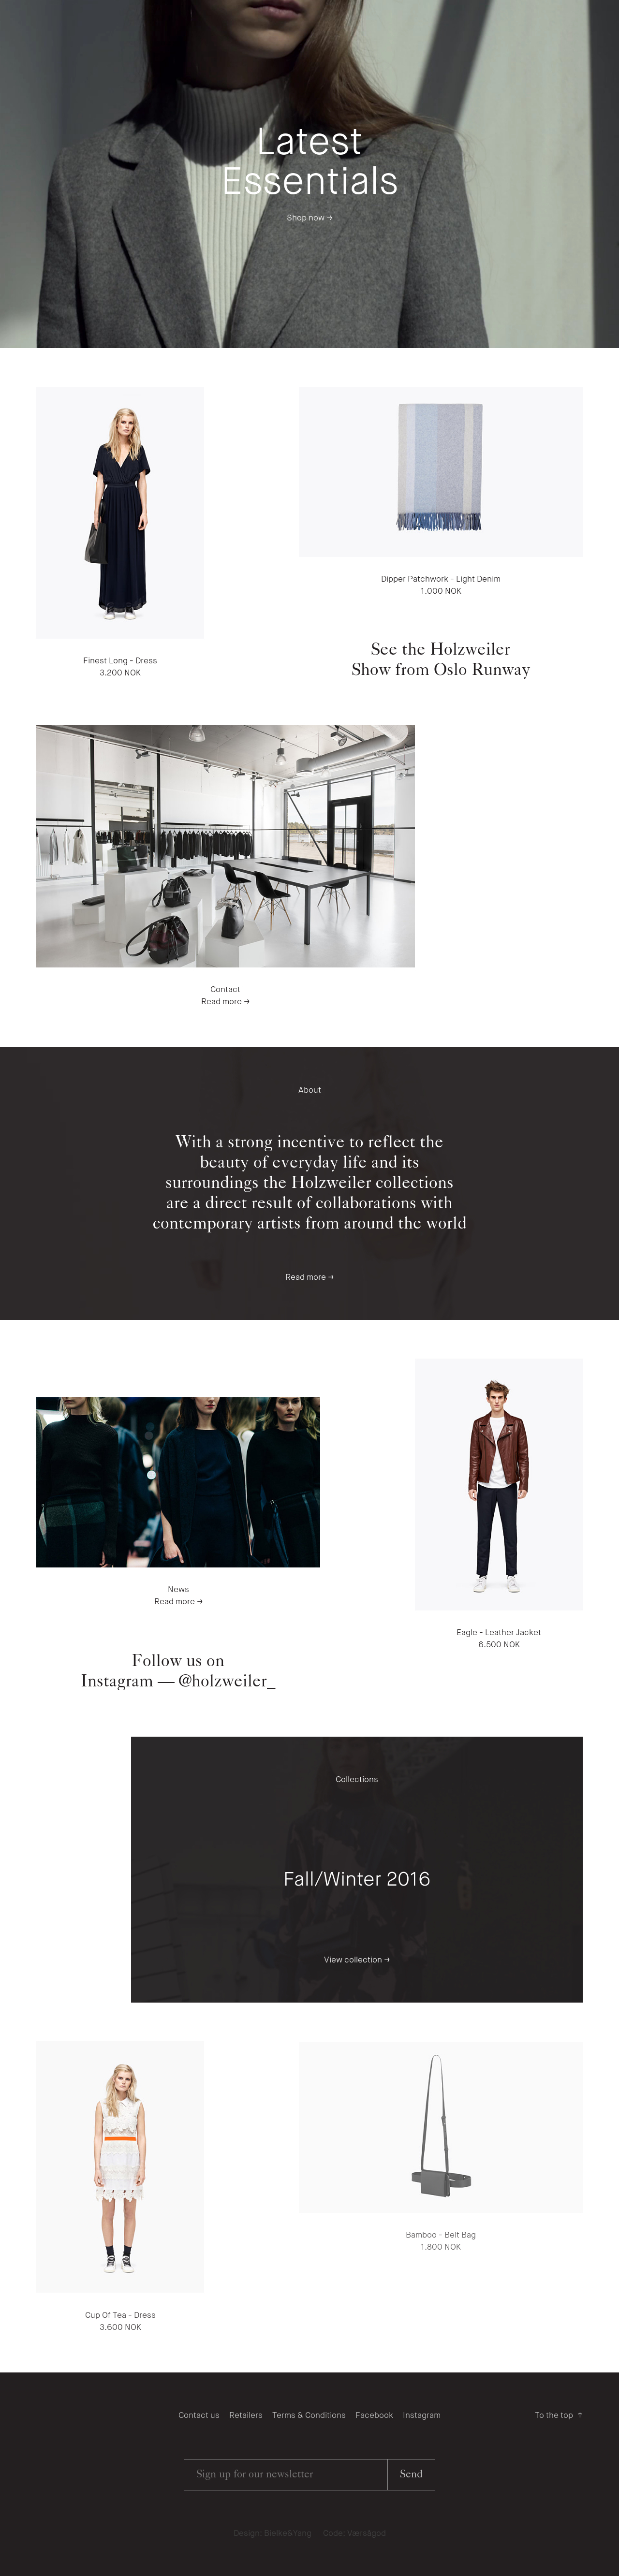Screen dimensions: 619x2576
Task: Click Follow us on Instagram @holzweiler_ heading
Action: (178, 1670)
